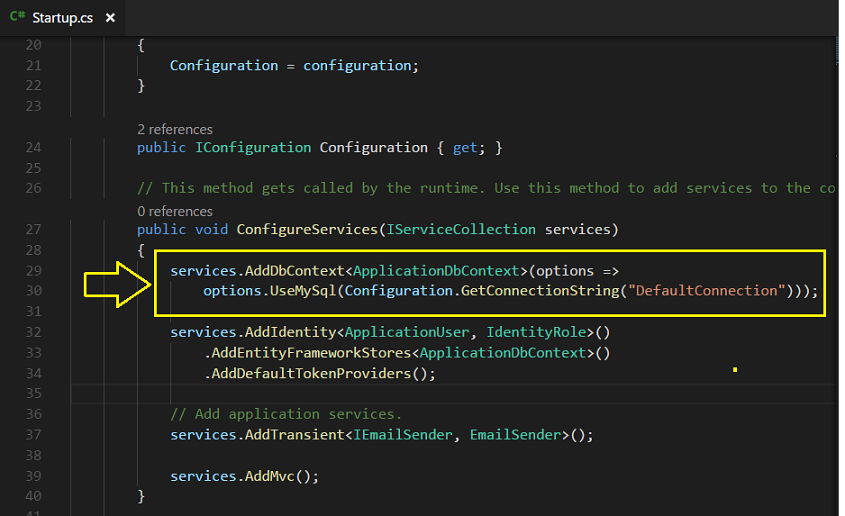
Task: Click the services.AddMvc() statement
Action: pos(244,476)
